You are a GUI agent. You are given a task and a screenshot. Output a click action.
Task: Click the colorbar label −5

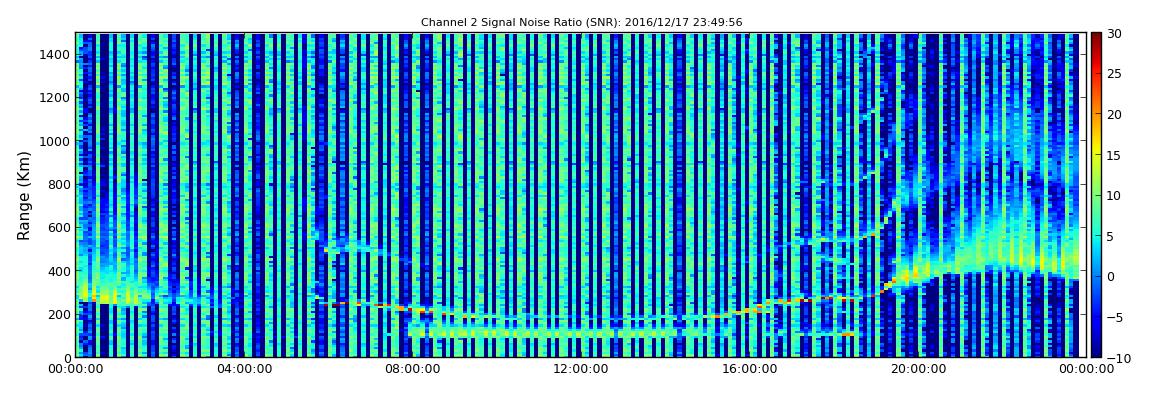[x=1115, y=318]
